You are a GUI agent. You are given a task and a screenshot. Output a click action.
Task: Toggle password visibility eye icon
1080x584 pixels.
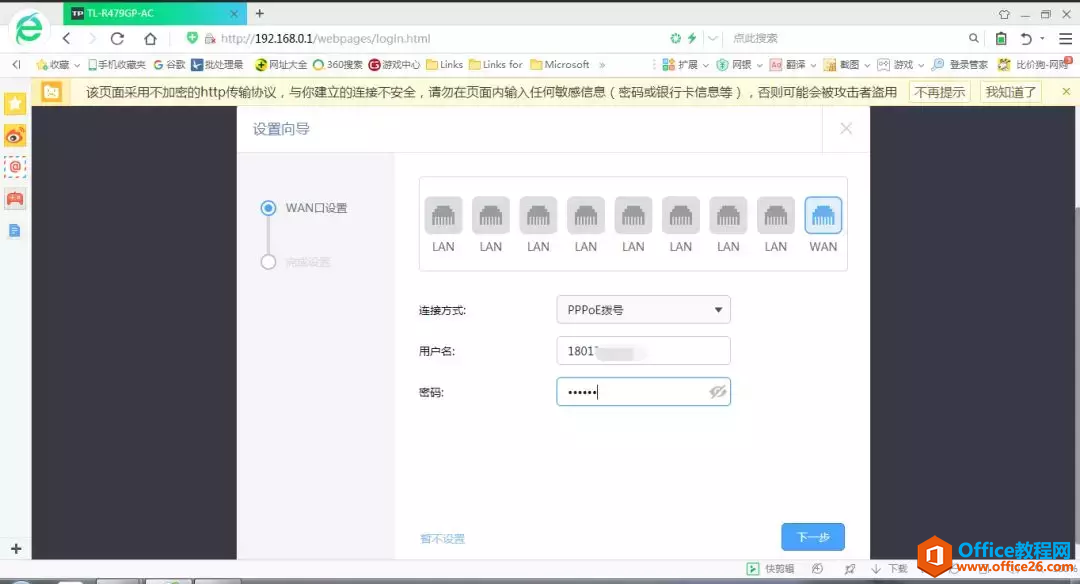click(717, 392)
